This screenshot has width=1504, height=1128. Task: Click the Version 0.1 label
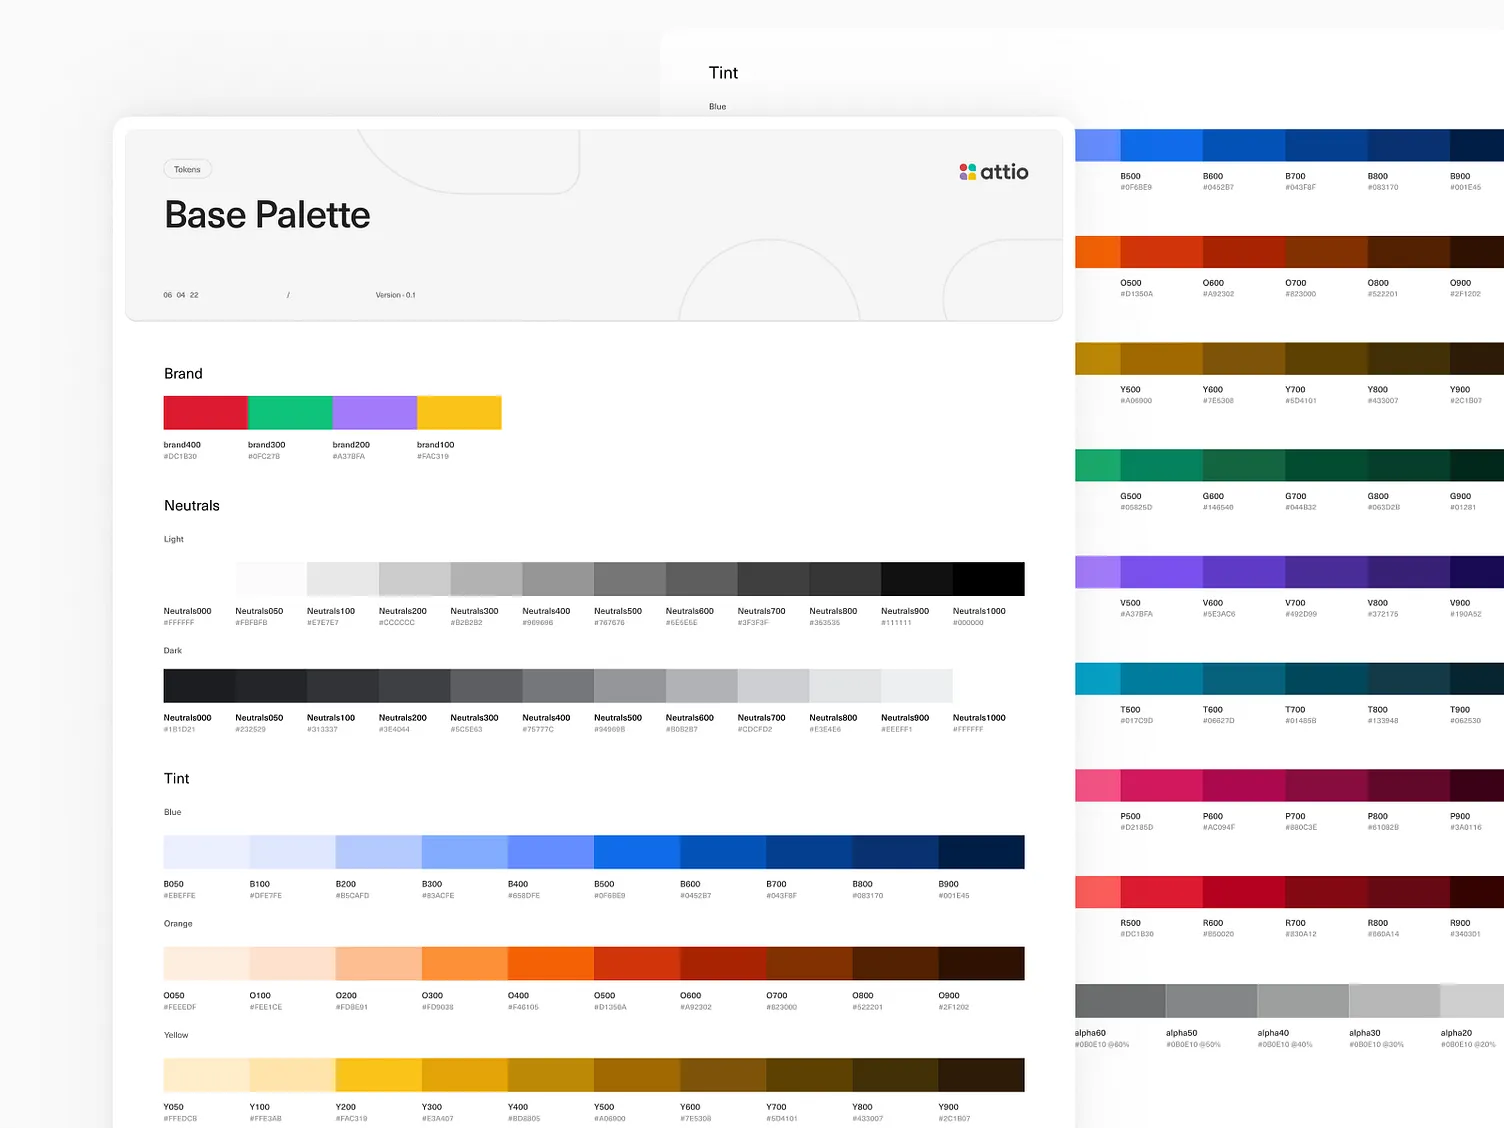pos(396,295)
